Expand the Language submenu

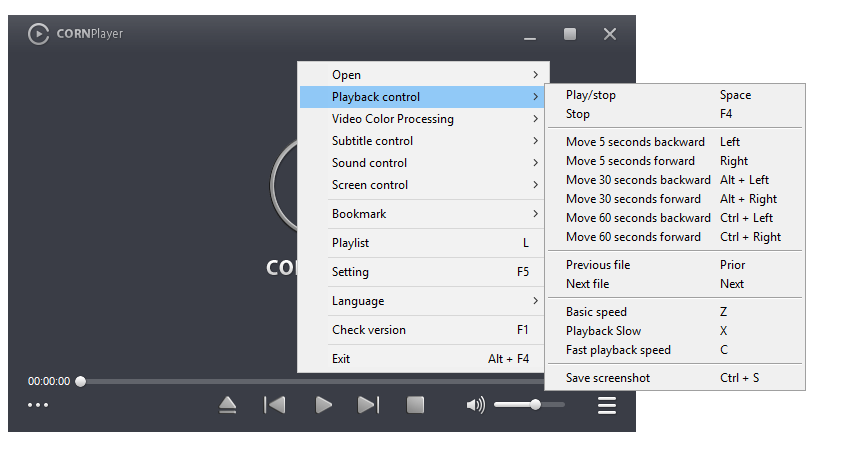tap(422, 301)
